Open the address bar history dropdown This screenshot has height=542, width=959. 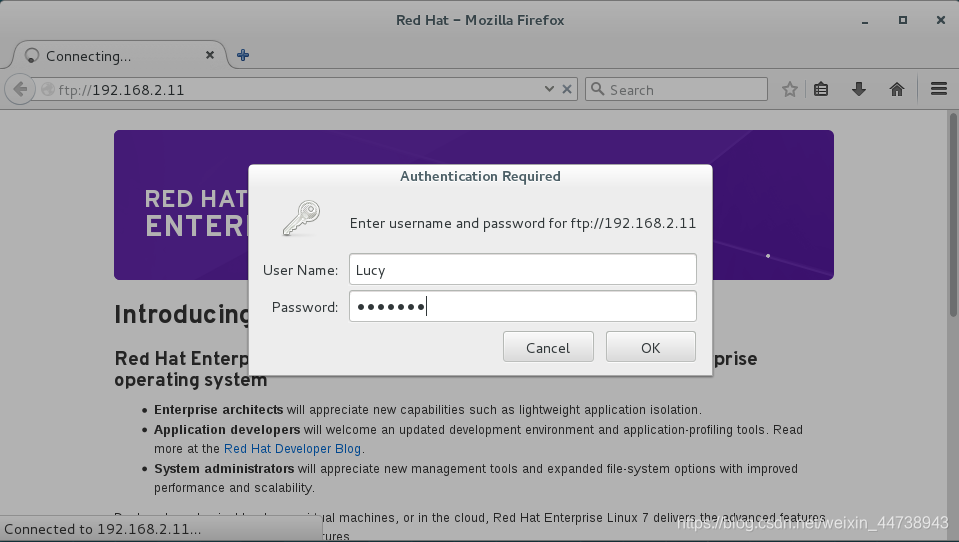click(x=549, y=89)
